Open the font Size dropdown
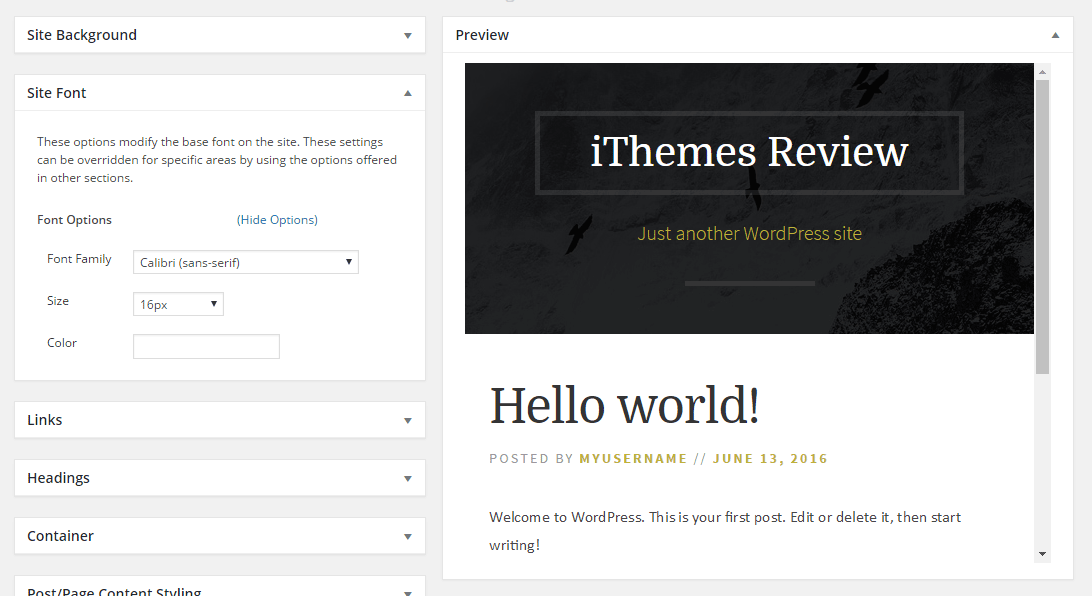This screenshot has width=1092, height=596. (178, 304)
